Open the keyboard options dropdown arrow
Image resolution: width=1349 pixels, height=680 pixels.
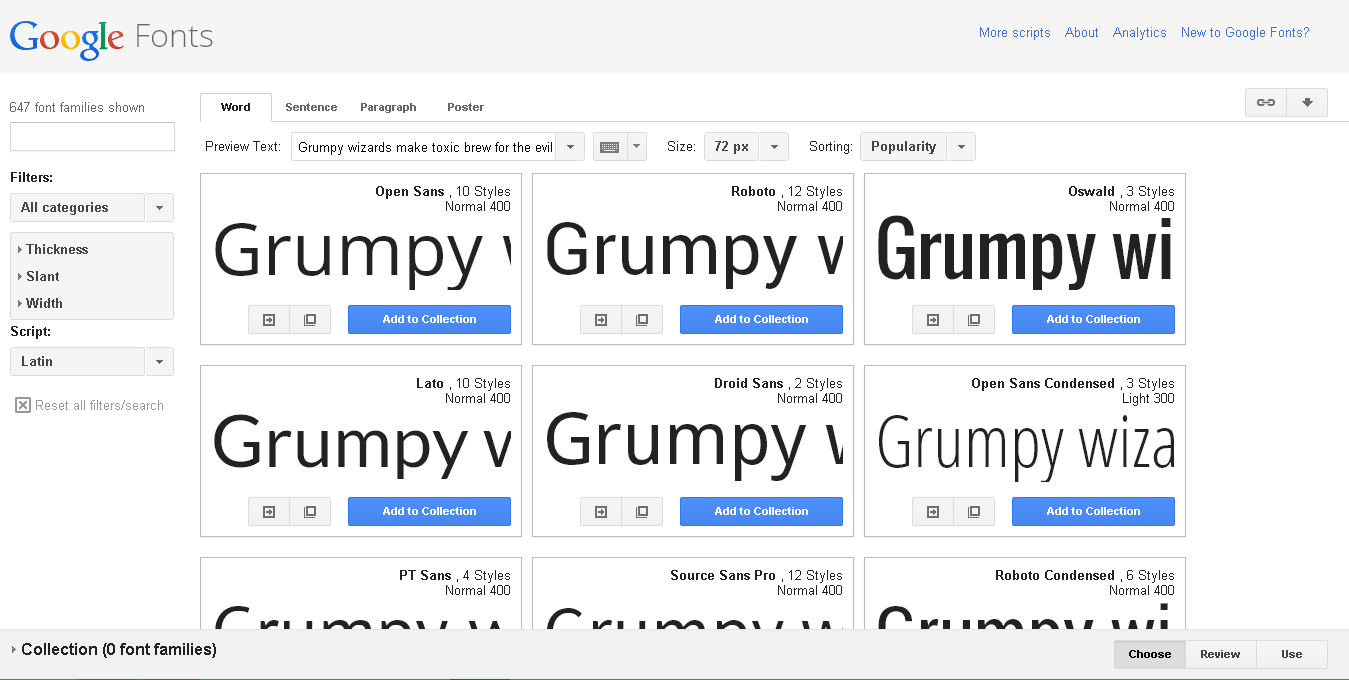pyautogui.click(x=636, y=146)
